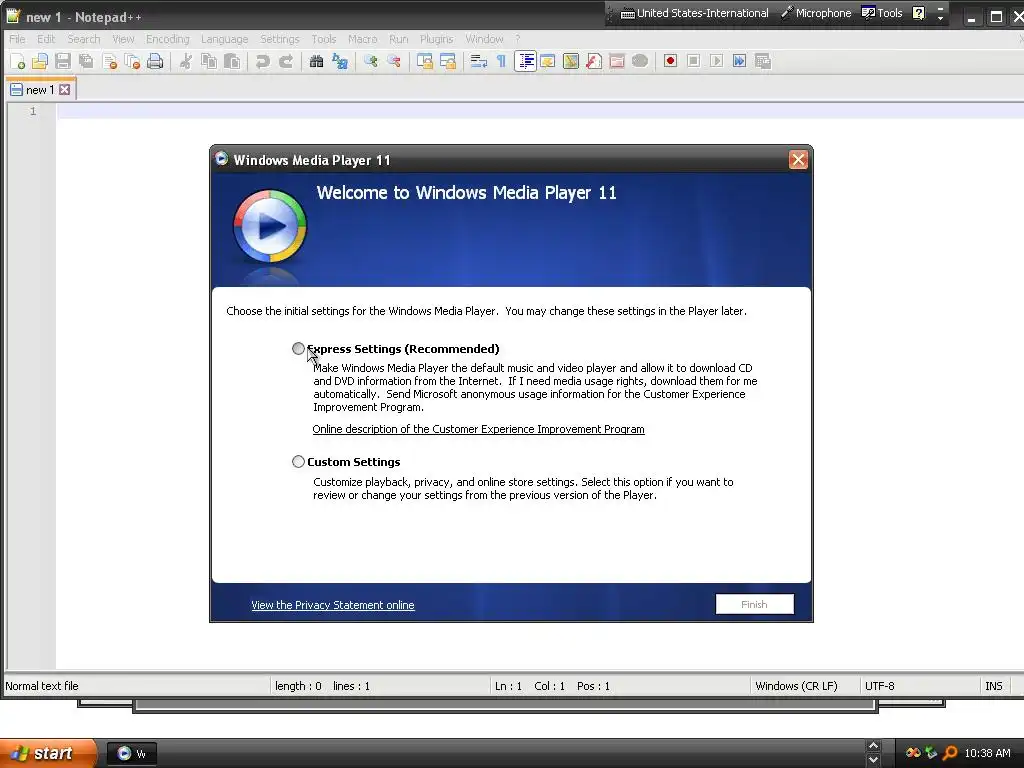Toggle synchronized vertical scrolling icon in Notepad++
The image size is (1024, 768).
pos(424,61)
